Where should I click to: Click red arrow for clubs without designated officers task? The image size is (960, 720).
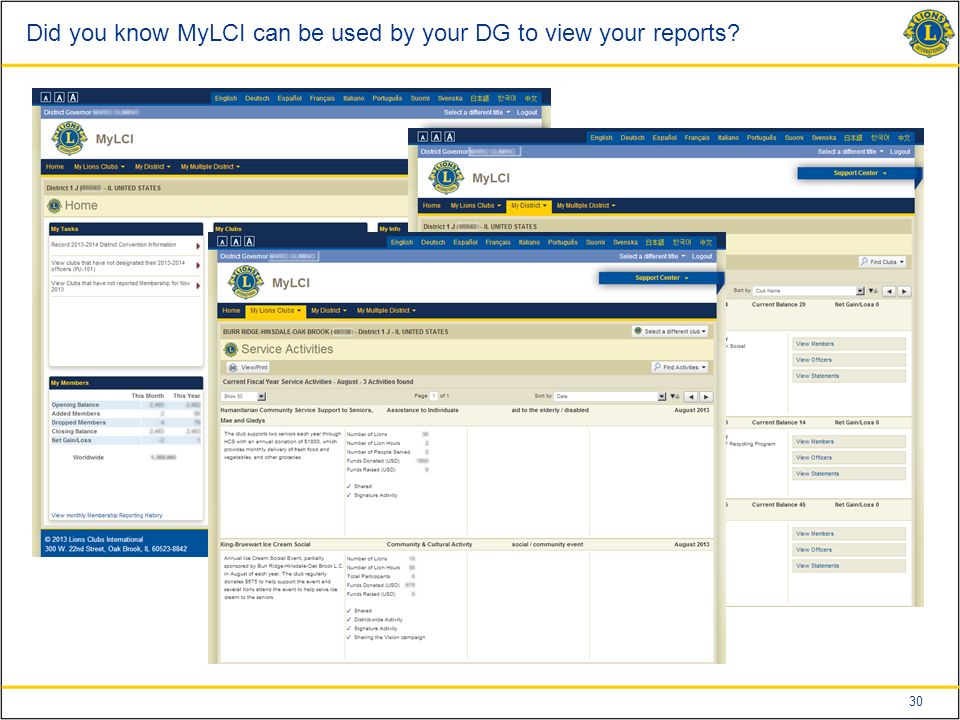click(x=198, y=266)
